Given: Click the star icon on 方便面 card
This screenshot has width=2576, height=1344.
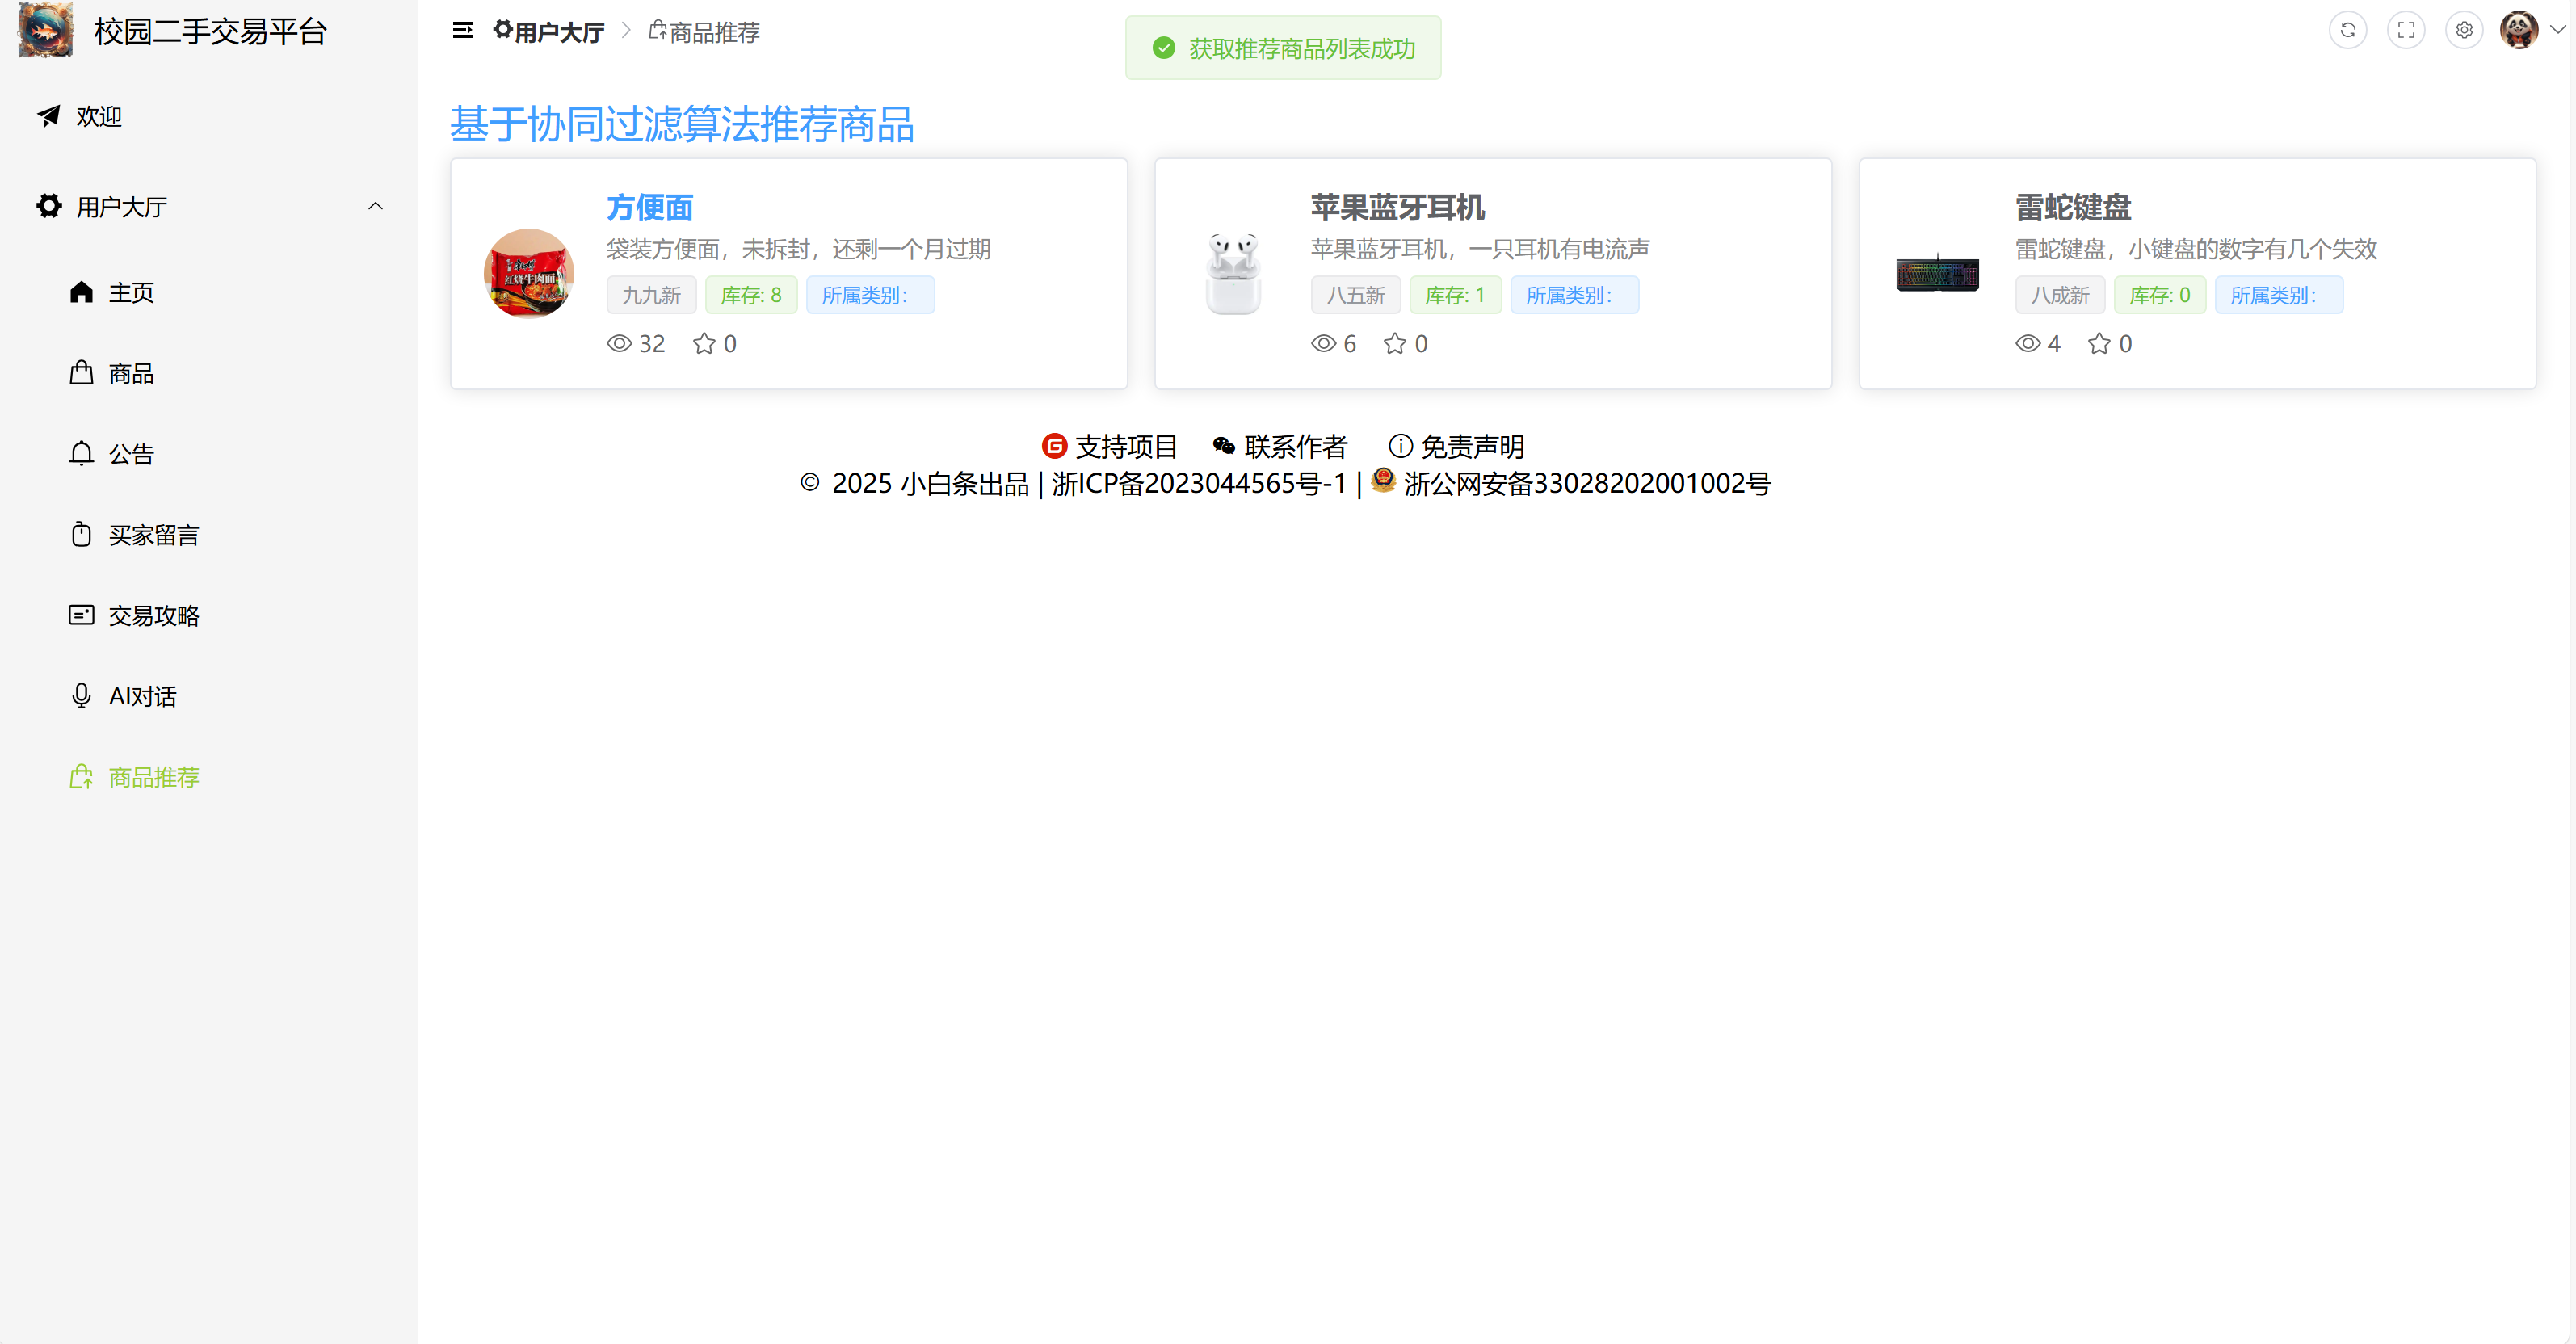Looking at the screenshot, I should pos(704,344).
